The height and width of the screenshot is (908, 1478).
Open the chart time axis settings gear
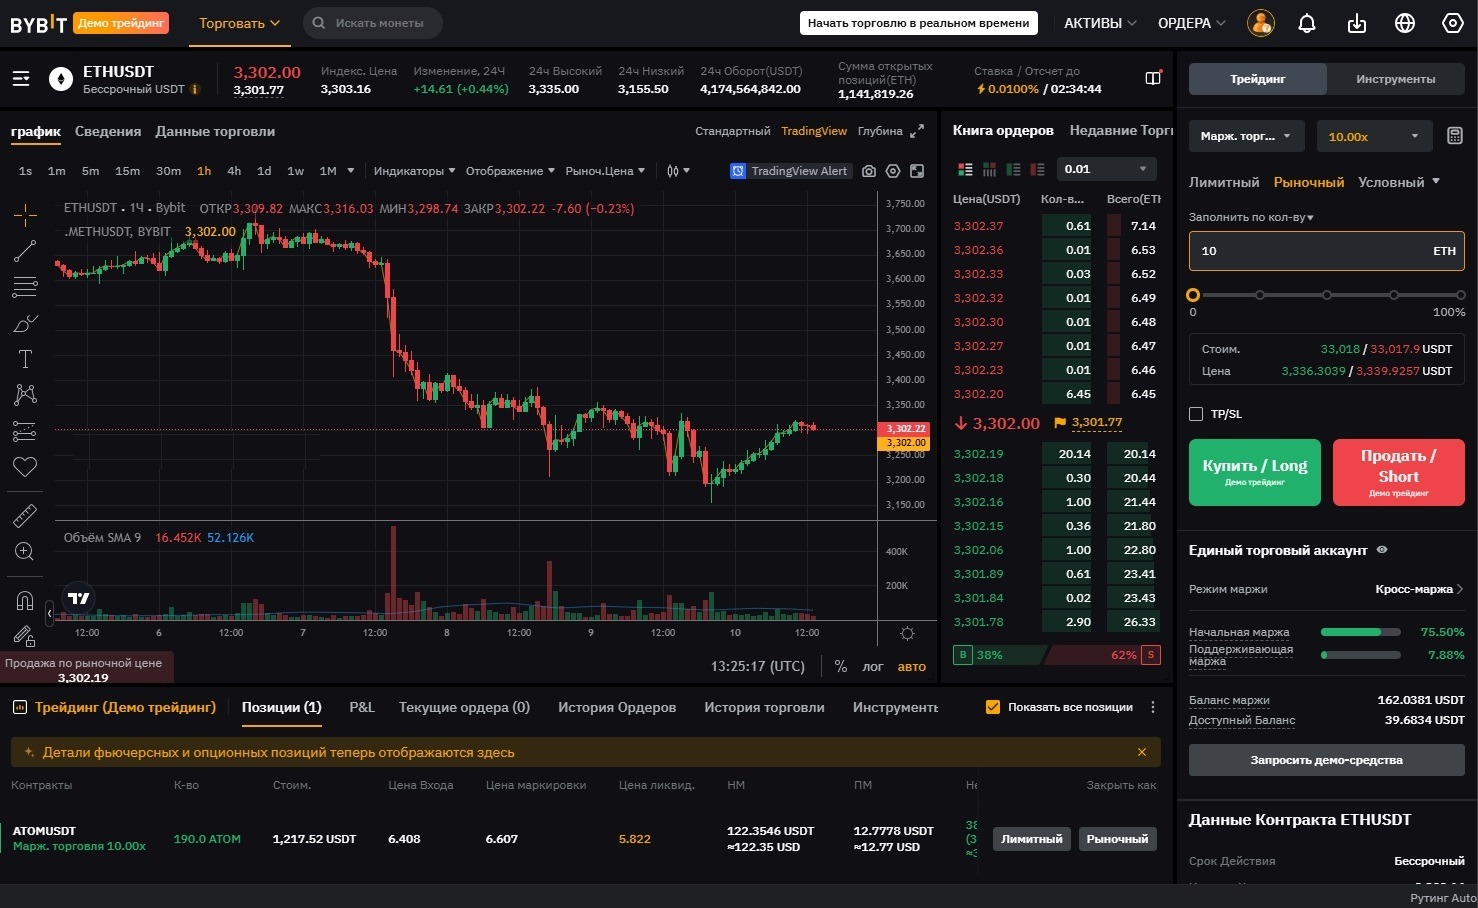pyautogui.click(x=907, y=634)
